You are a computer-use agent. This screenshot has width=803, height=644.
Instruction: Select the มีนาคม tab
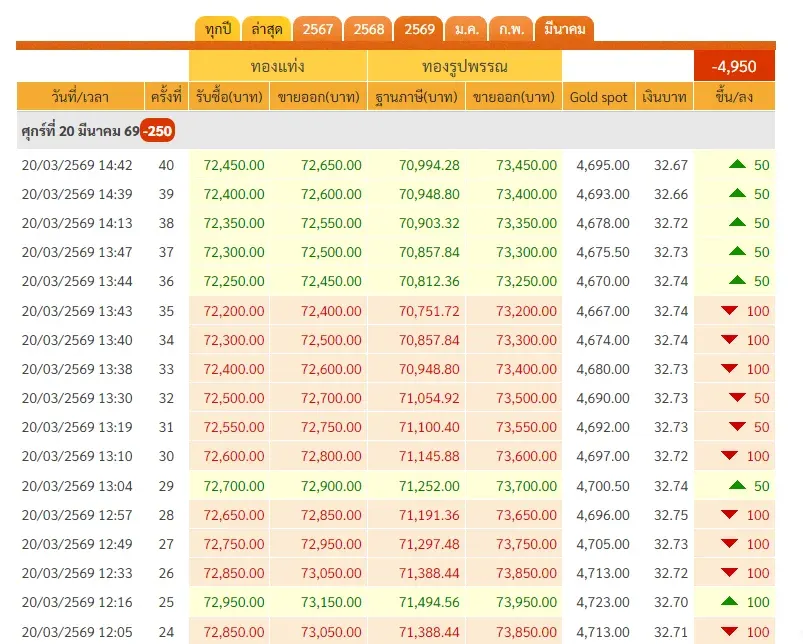pos(564,29)
